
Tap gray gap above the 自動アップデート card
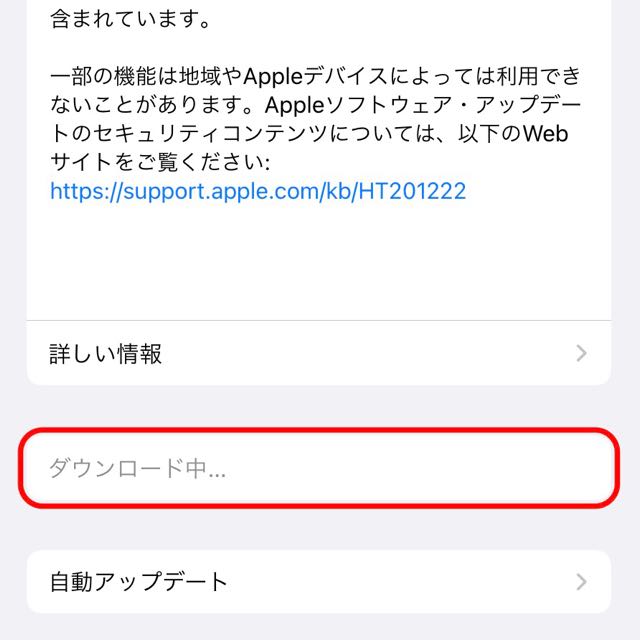point(319,529)
